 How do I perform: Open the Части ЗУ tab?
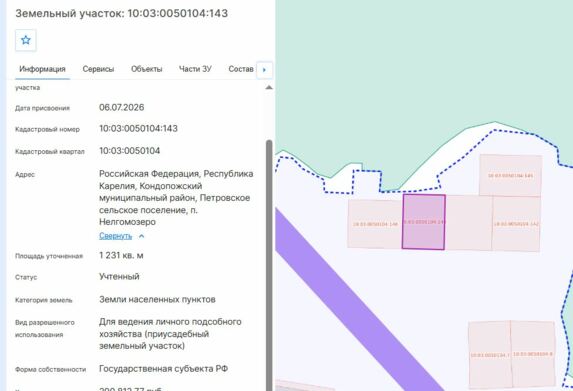tap(195, 69)
